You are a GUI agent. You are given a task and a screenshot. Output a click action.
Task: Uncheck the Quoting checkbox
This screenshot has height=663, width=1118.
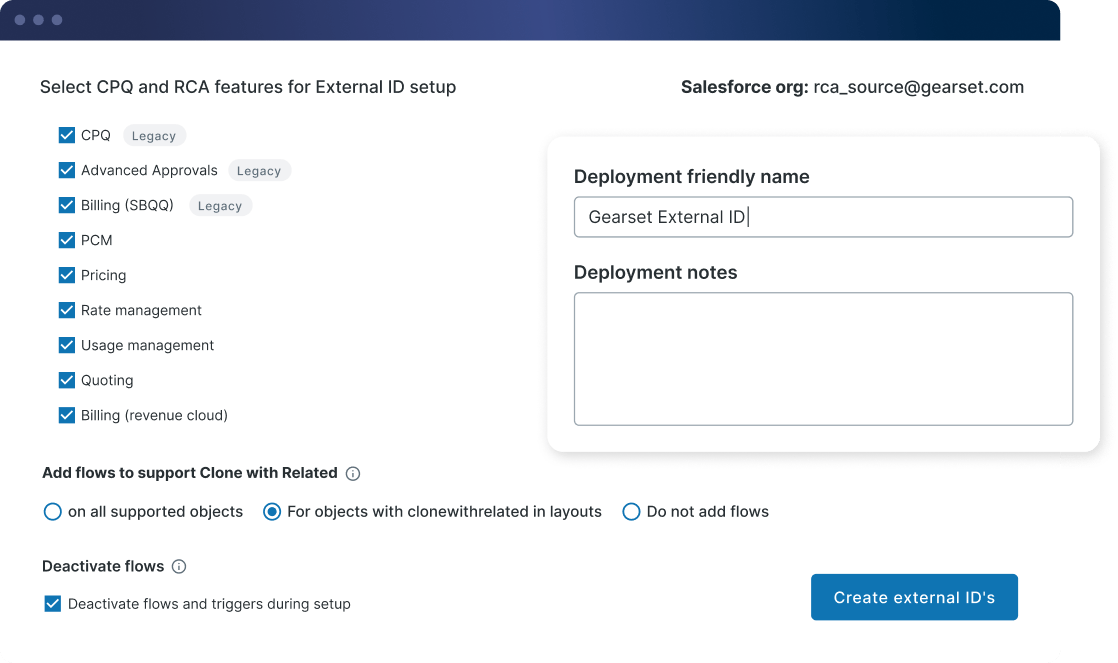pos(67,380)
